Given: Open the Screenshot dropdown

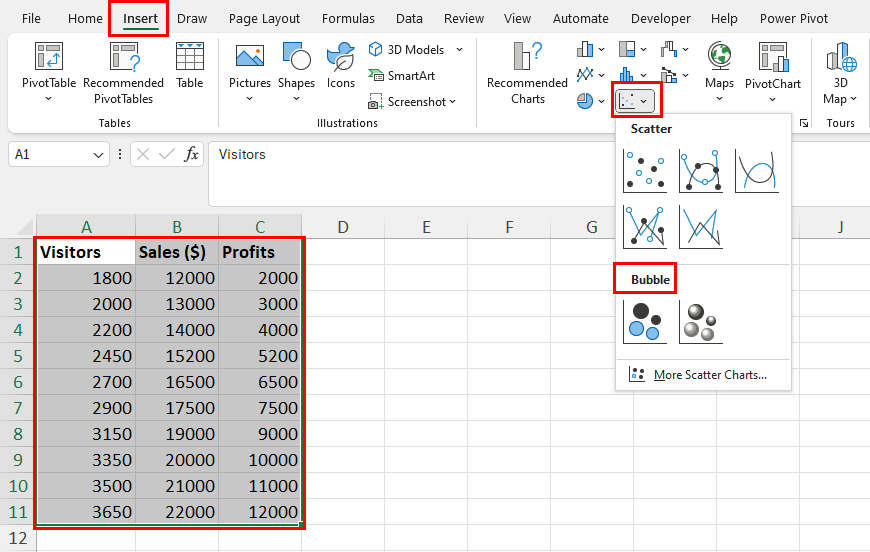Looking at the screenshot, I should (x=412, y=102).
